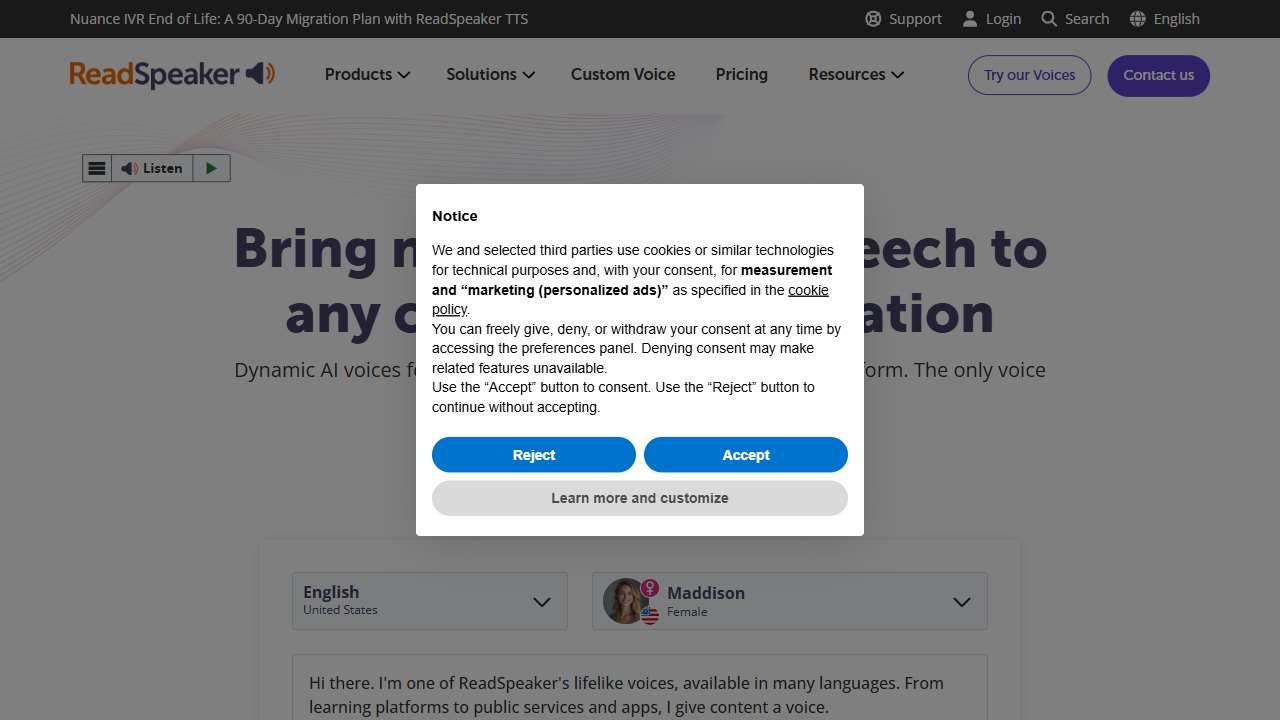Open the Custom Voice page
Screen dimensions: 1280x720
point(623,74)
